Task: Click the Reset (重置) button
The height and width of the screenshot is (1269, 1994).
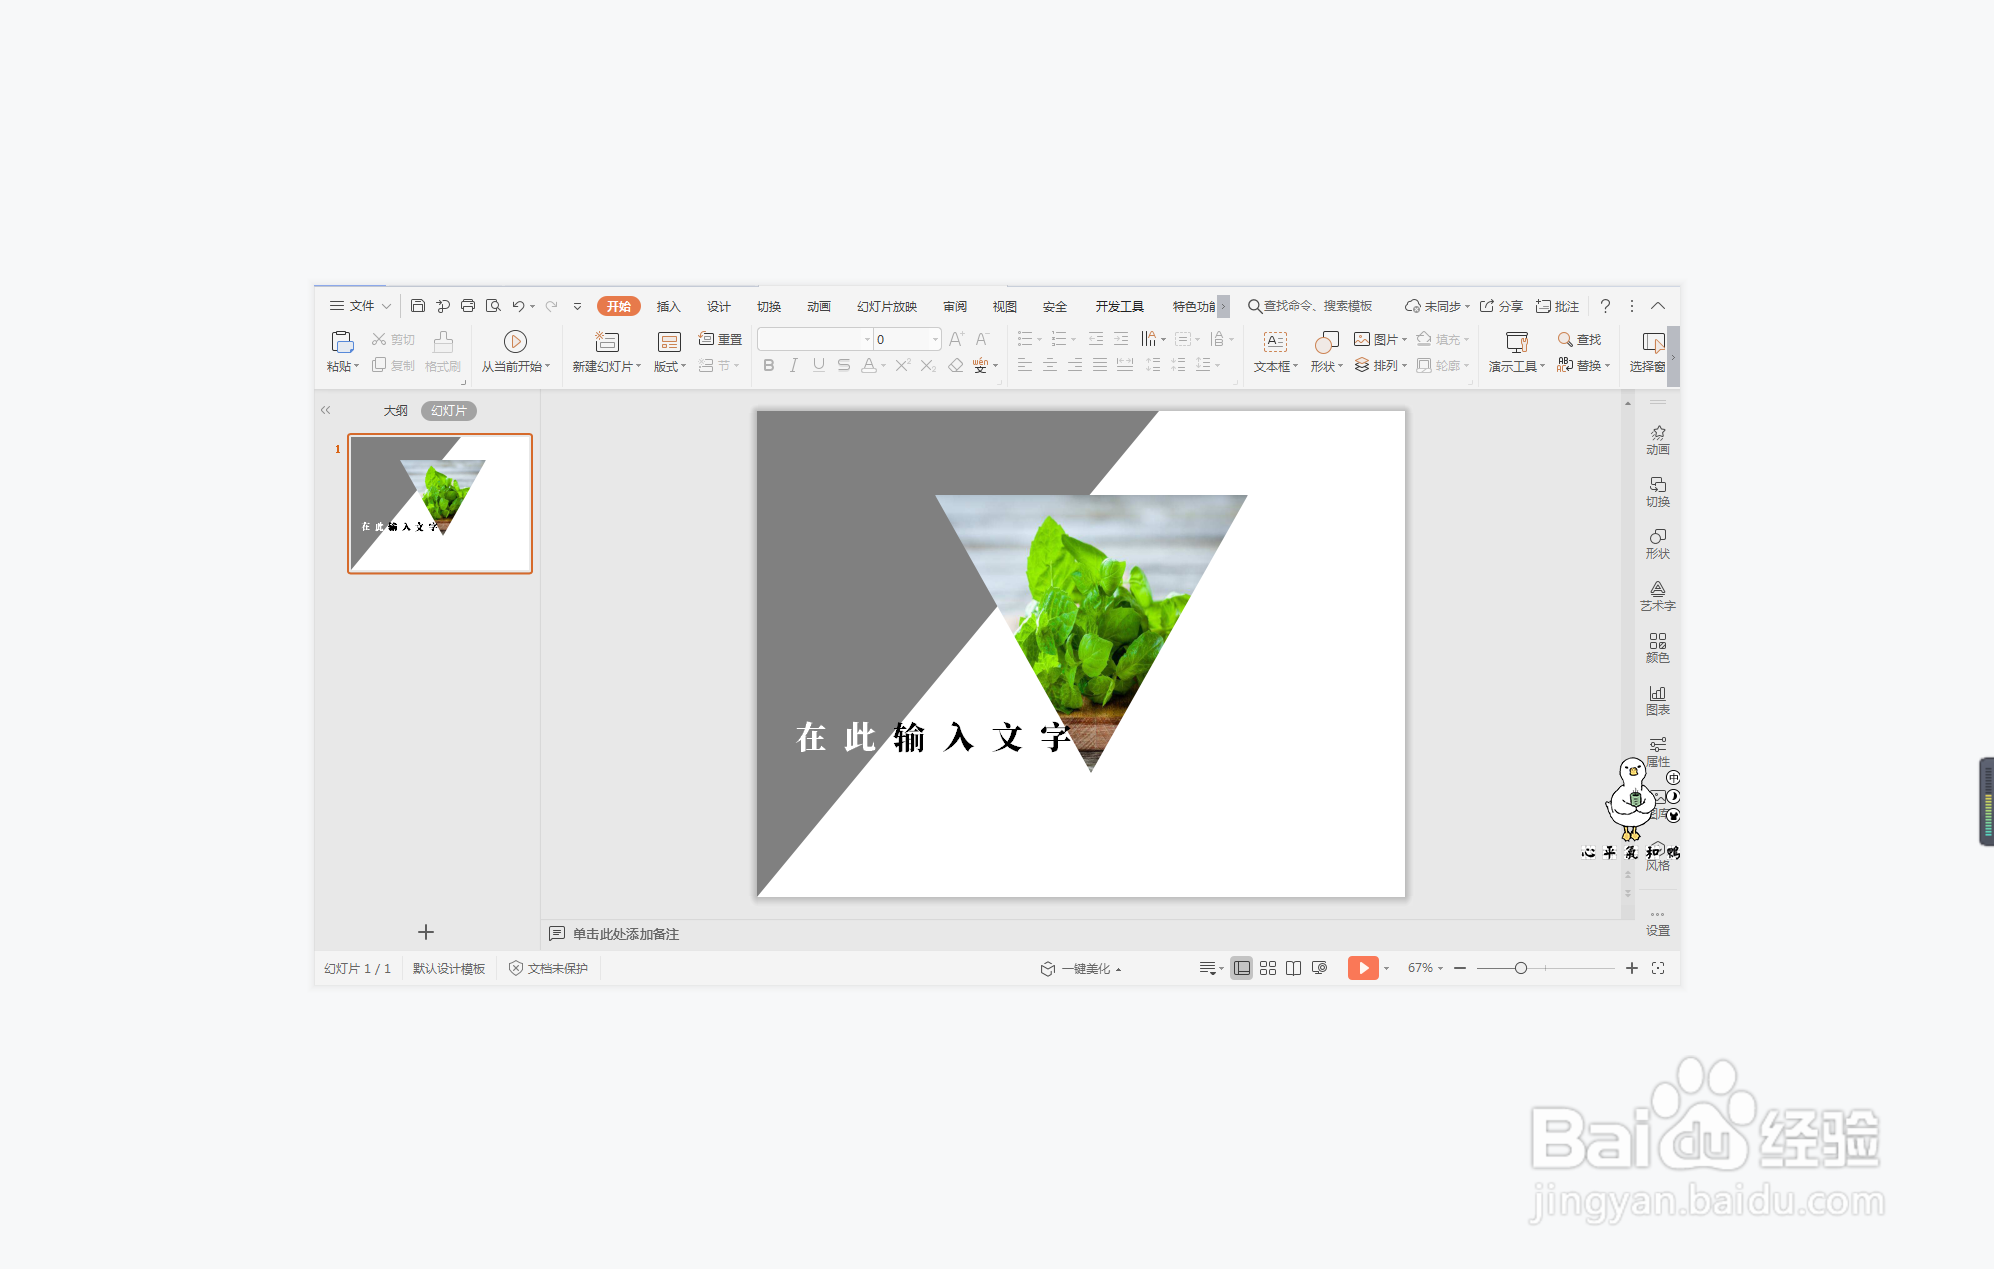Action: (720, 339)
